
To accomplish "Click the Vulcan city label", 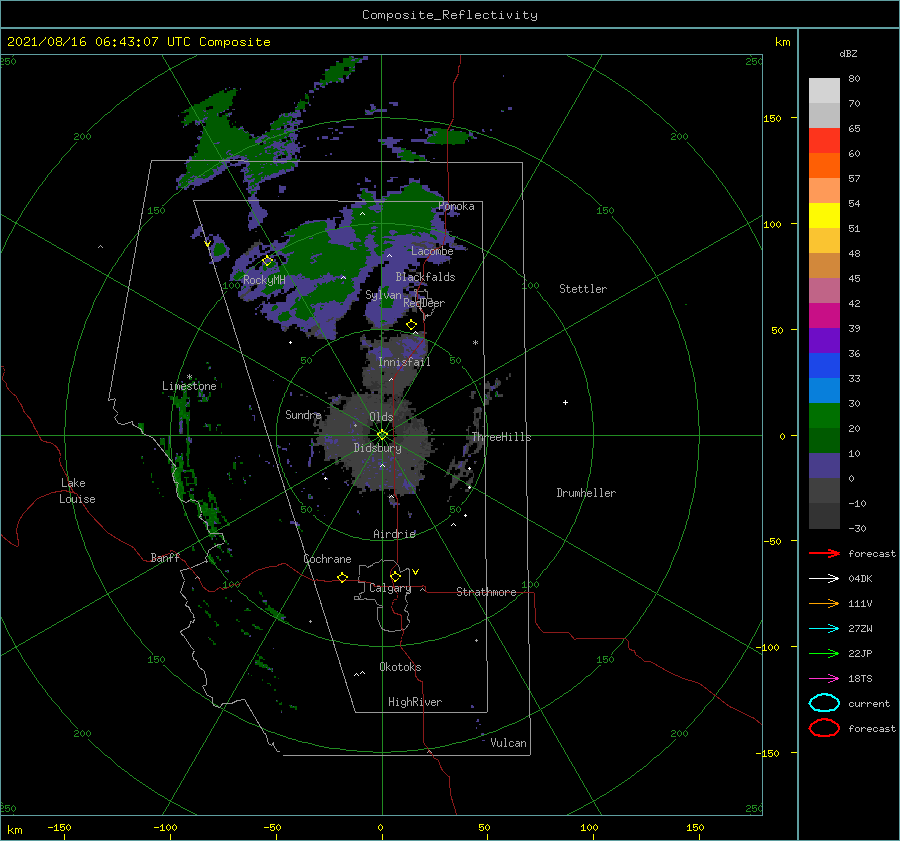I will (x=508, y=743).
